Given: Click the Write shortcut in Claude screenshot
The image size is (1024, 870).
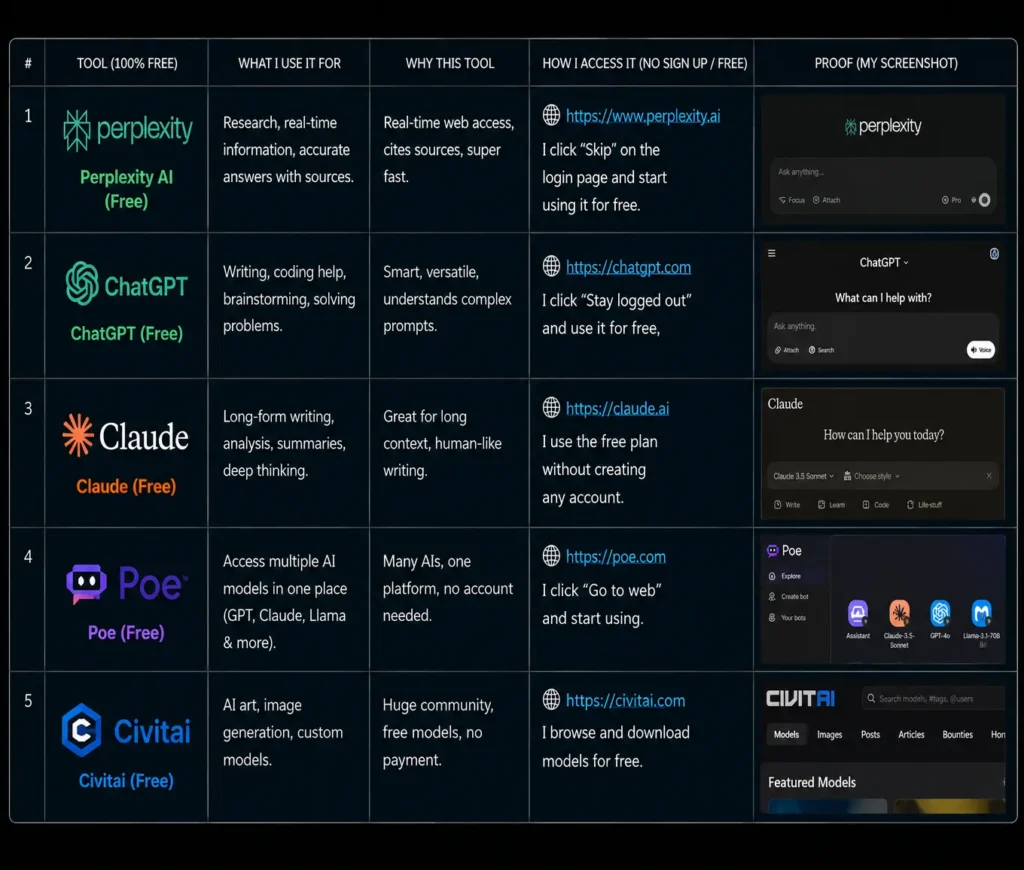Looking at the screenshot, I should coord(787,505).
